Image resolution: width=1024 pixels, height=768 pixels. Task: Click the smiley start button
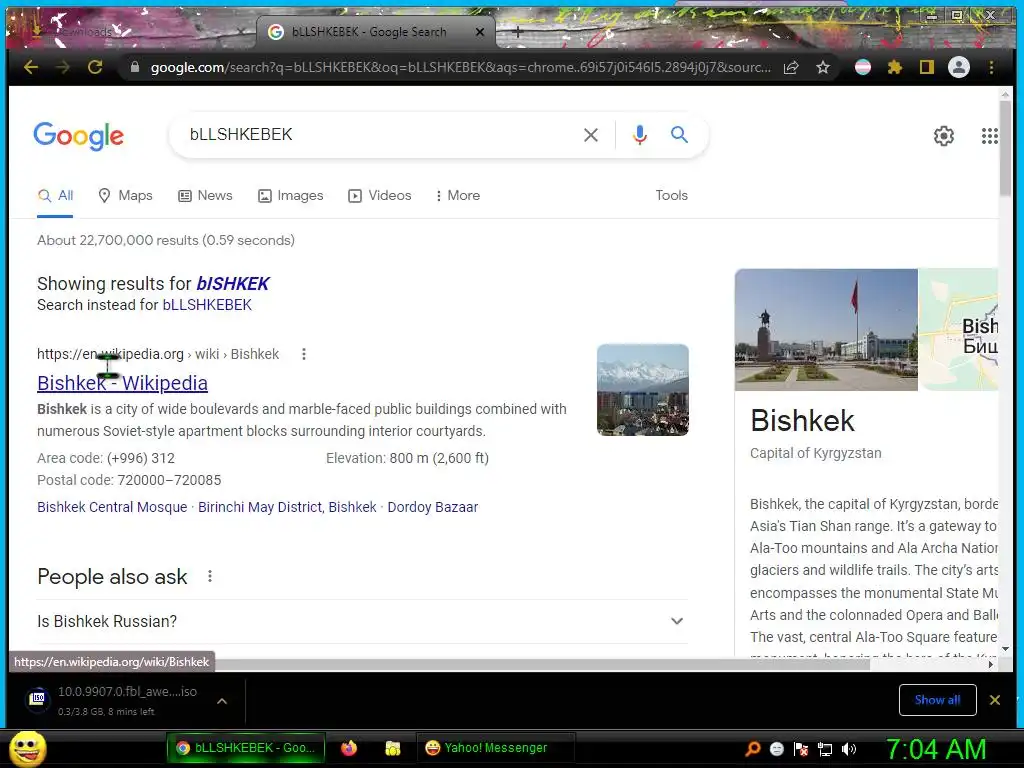point(28,748)
